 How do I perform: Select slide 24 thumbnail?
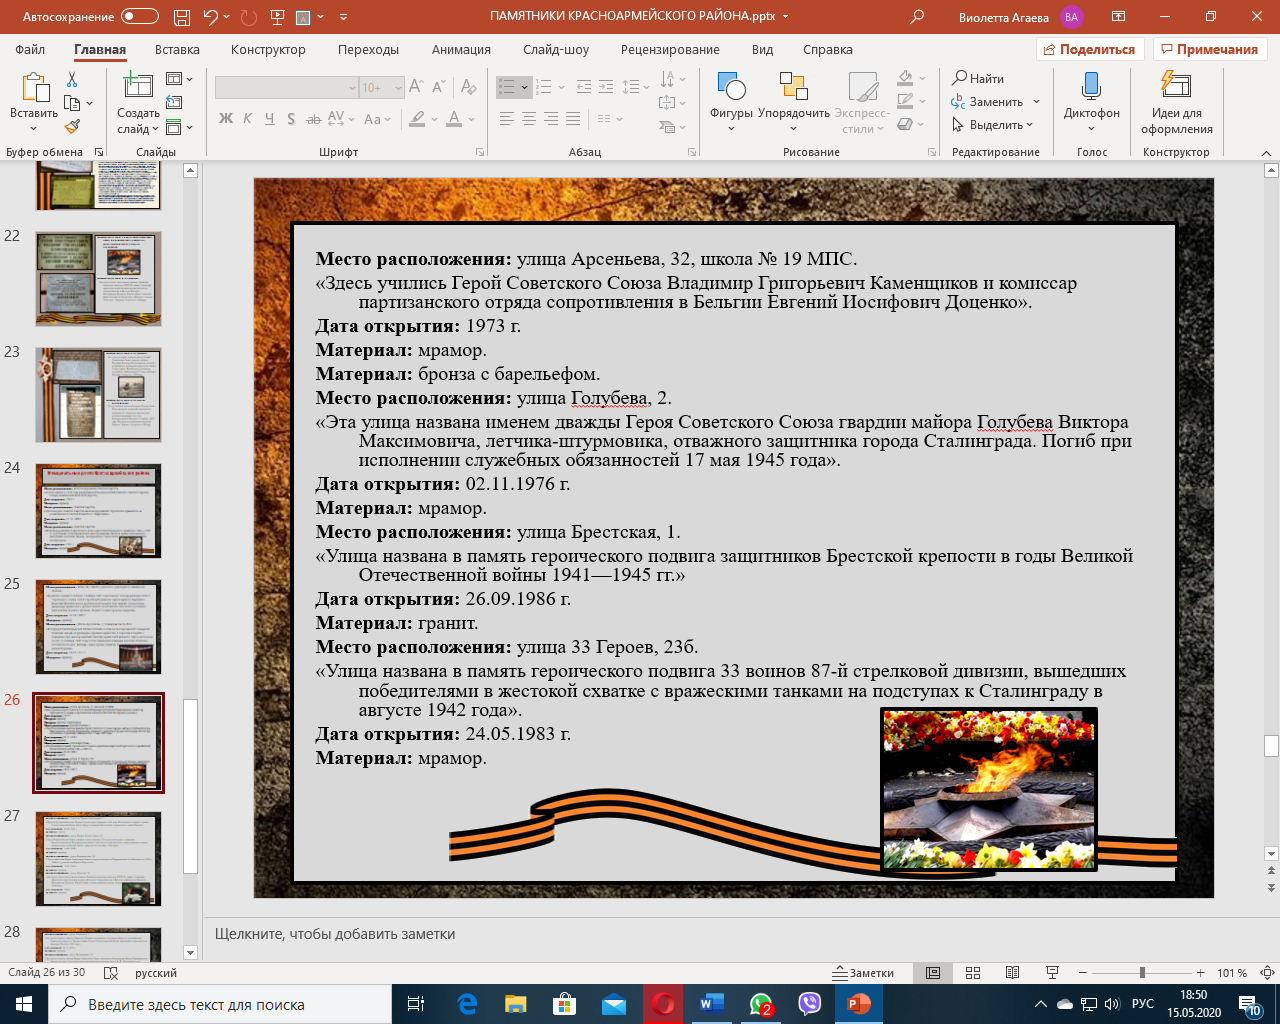pyautogui.click(x=98, y=510)
